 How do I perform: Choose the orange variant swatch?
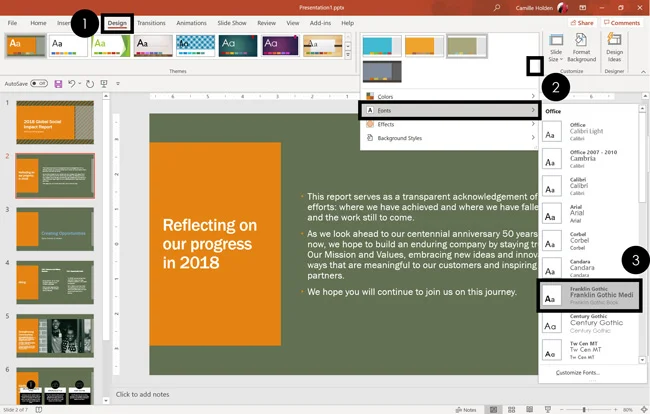point(424,46)
